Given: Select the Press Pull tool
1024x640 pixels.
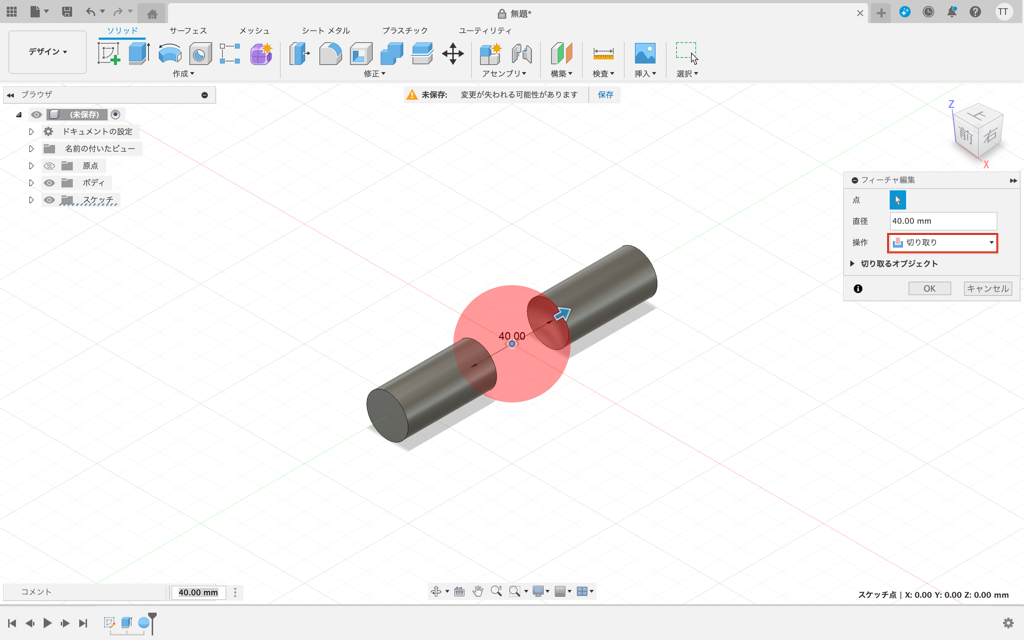Looking at the screenshot, I should tap(299, 54).
